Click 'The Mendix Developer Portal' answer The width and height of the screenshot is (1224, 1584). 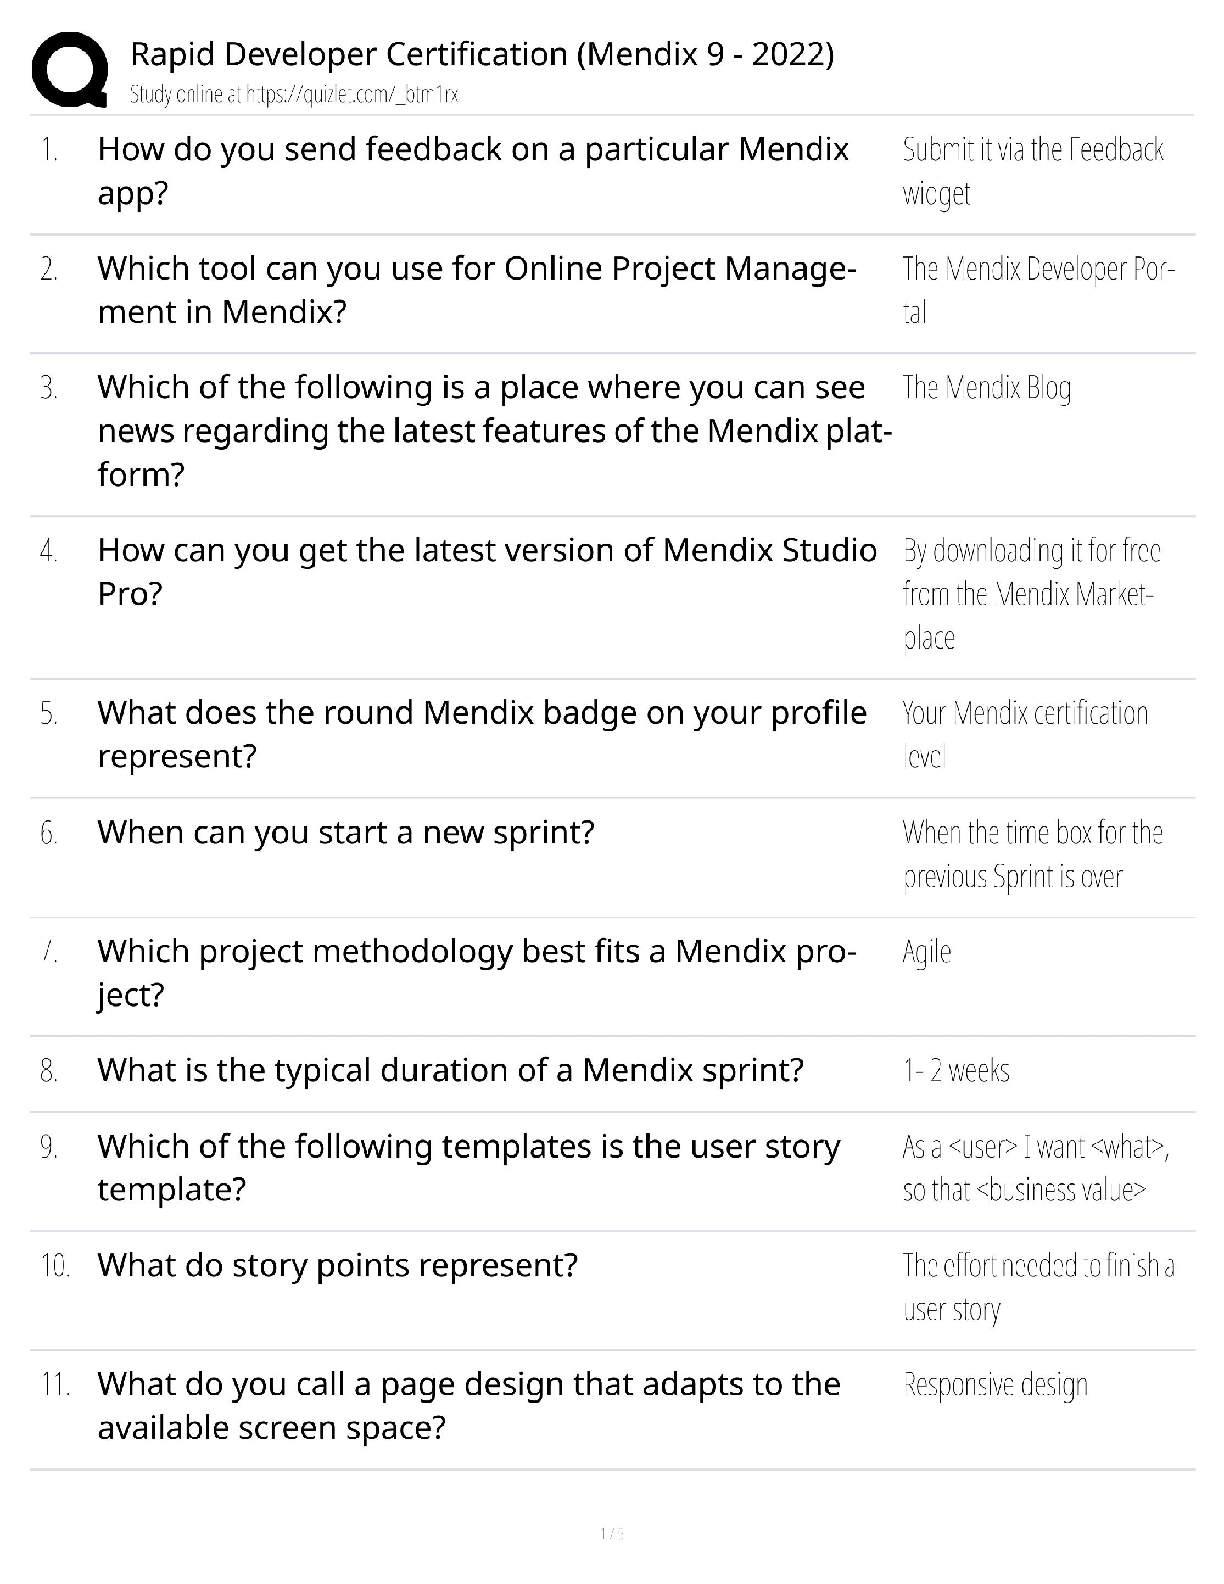(x=1038, y=290)
